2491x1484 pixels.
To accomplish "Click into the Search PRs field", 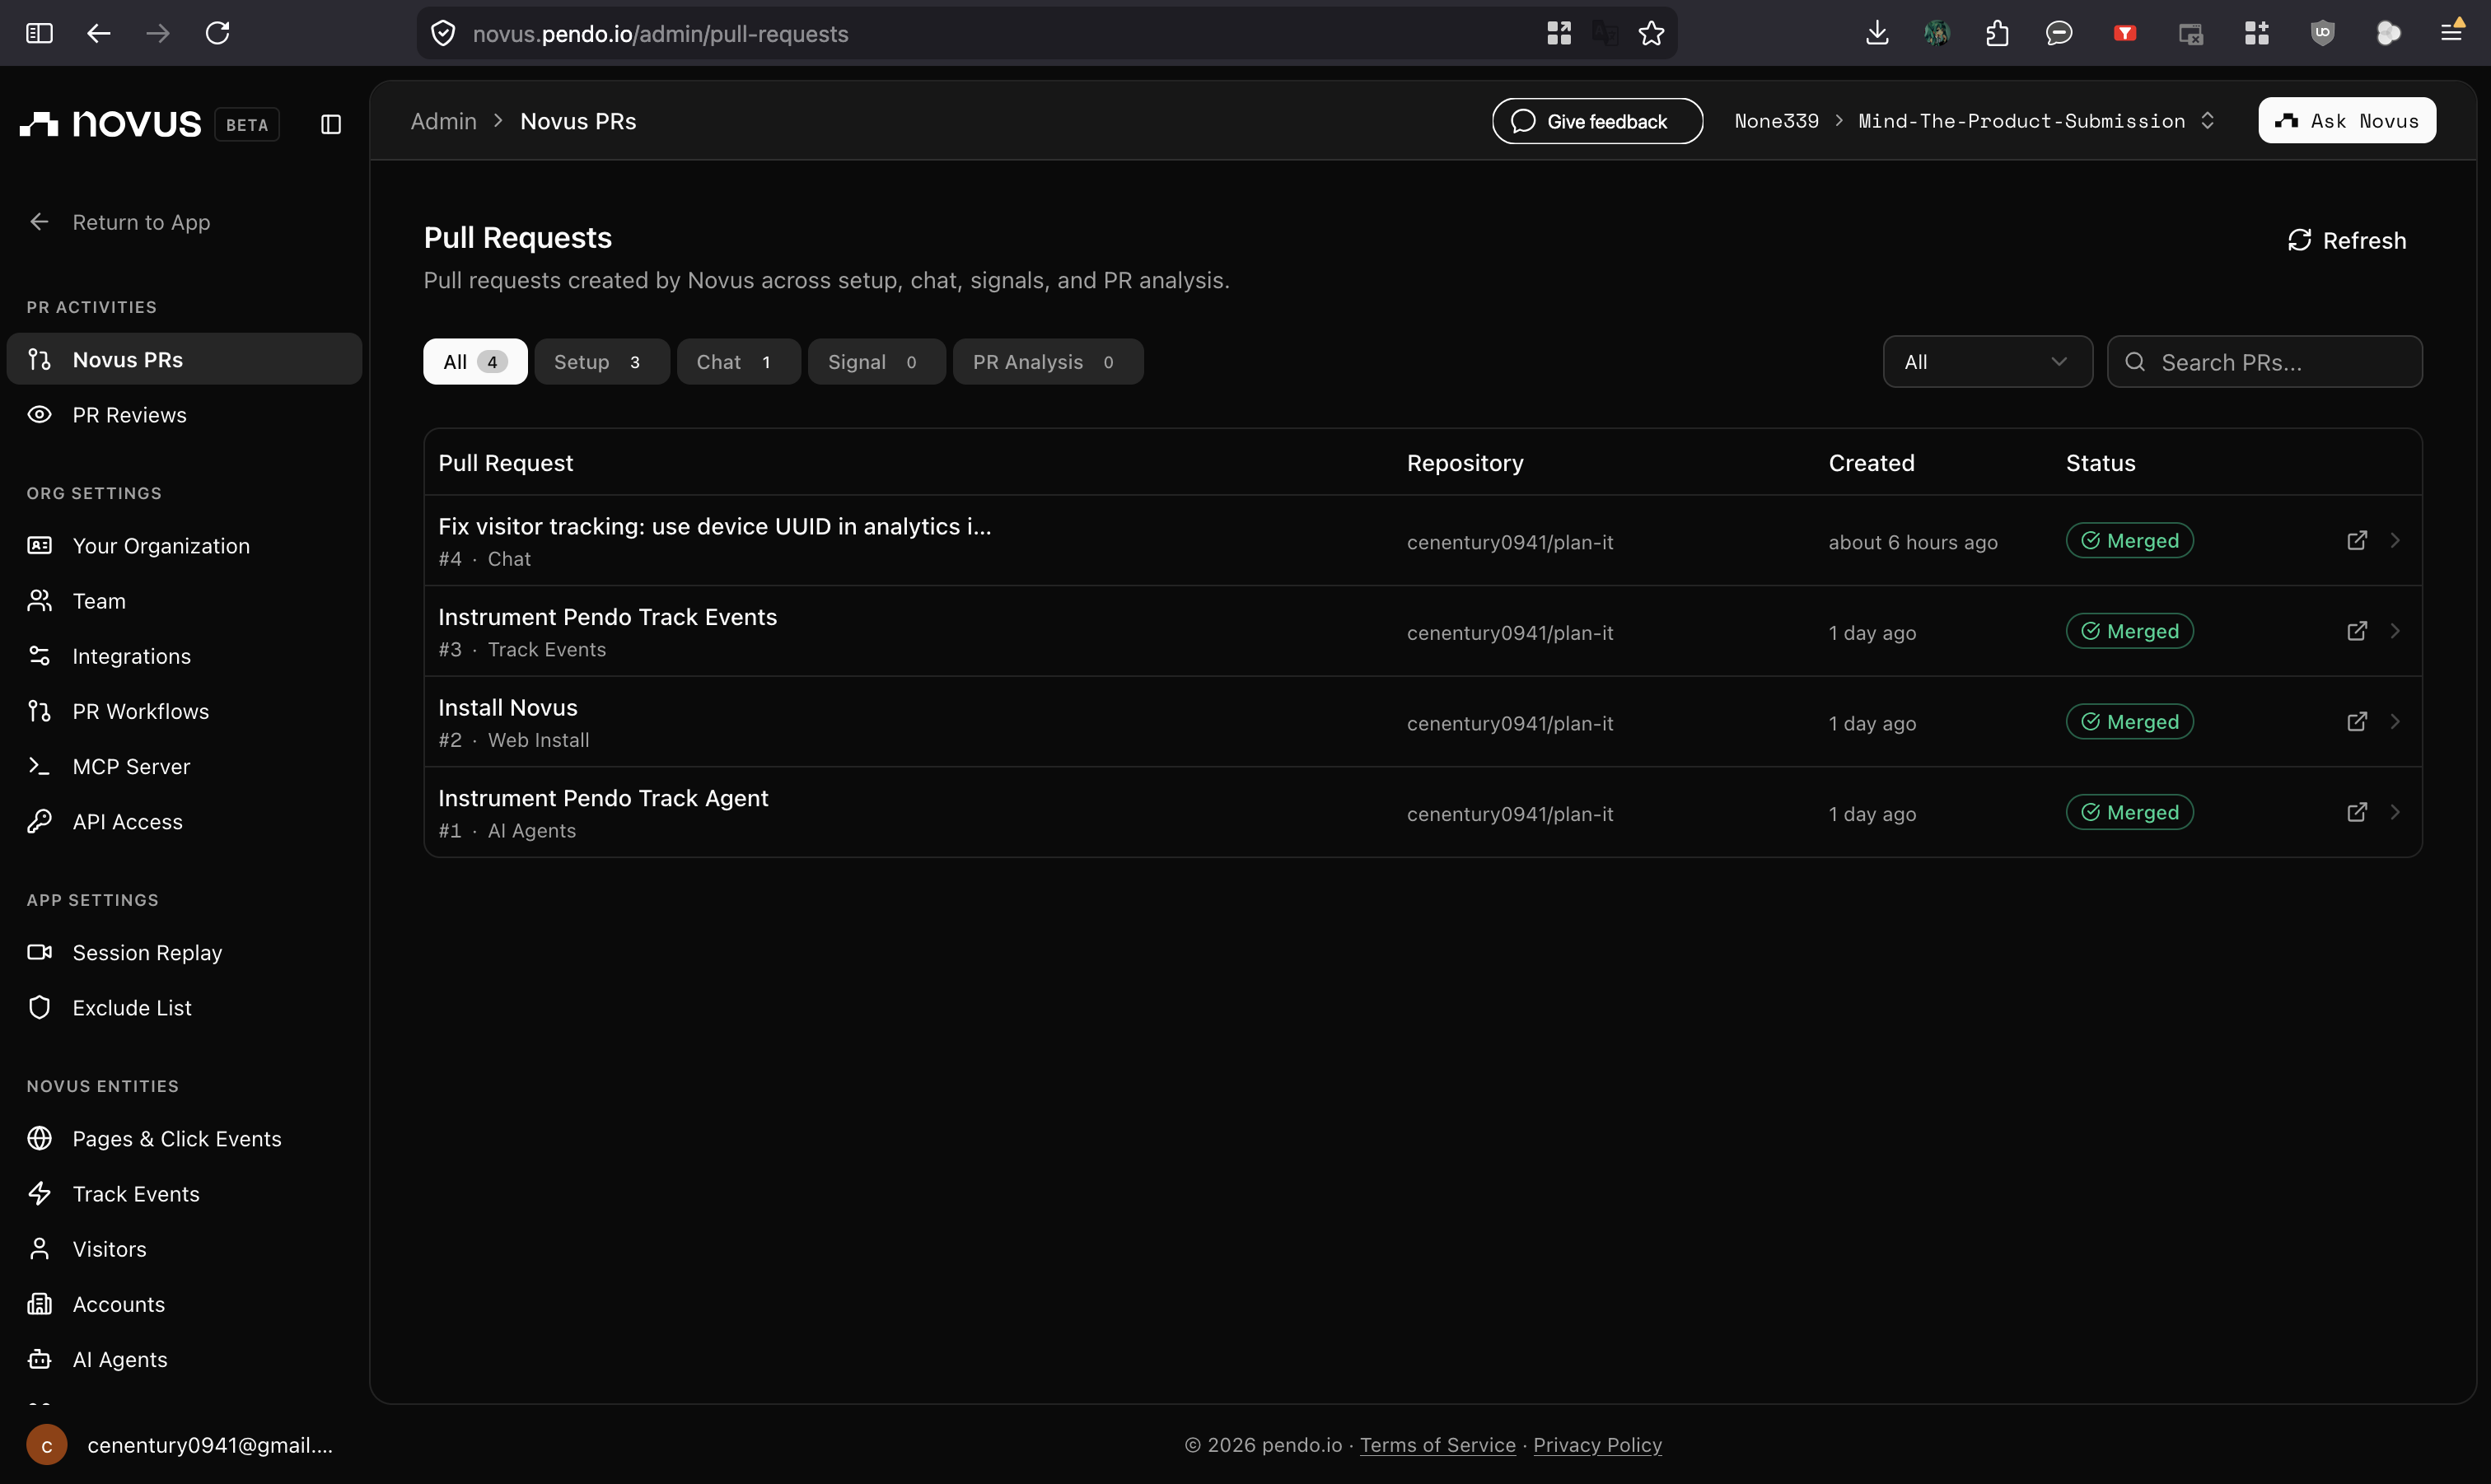I will 2264,362.
